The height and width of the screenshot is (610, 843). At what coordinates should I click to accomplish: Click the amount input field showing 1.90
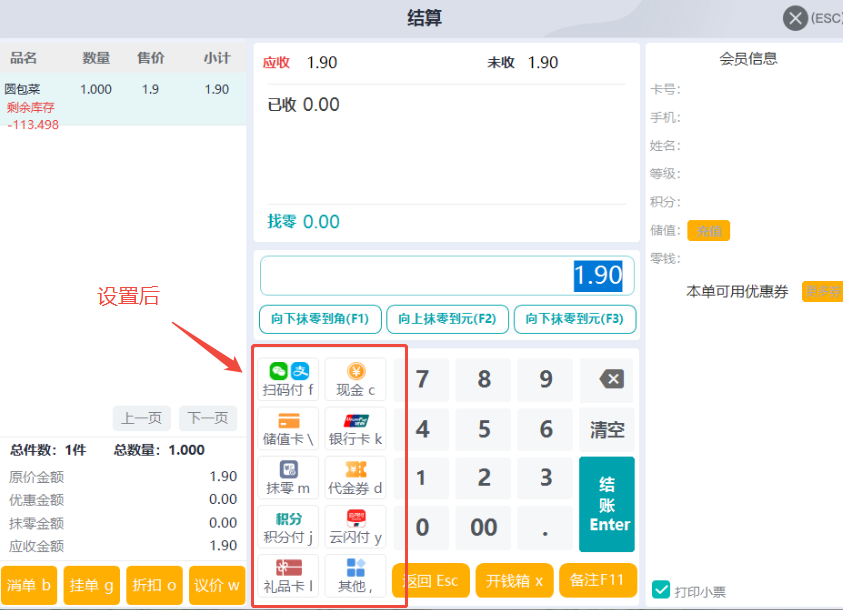(x=447, y=275)
